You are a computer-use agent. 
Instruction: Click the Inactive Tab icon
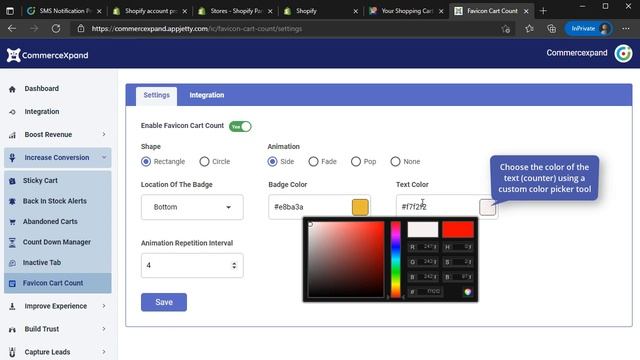click(x=12, y=263)
